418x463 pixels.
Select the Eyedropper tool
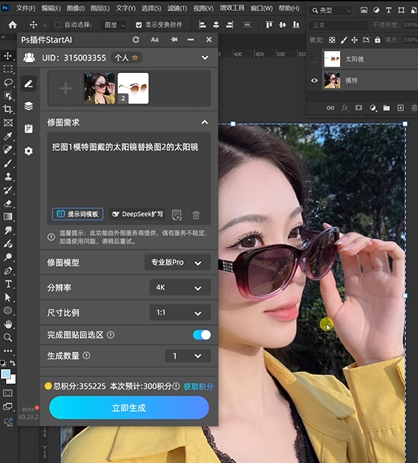8,136
